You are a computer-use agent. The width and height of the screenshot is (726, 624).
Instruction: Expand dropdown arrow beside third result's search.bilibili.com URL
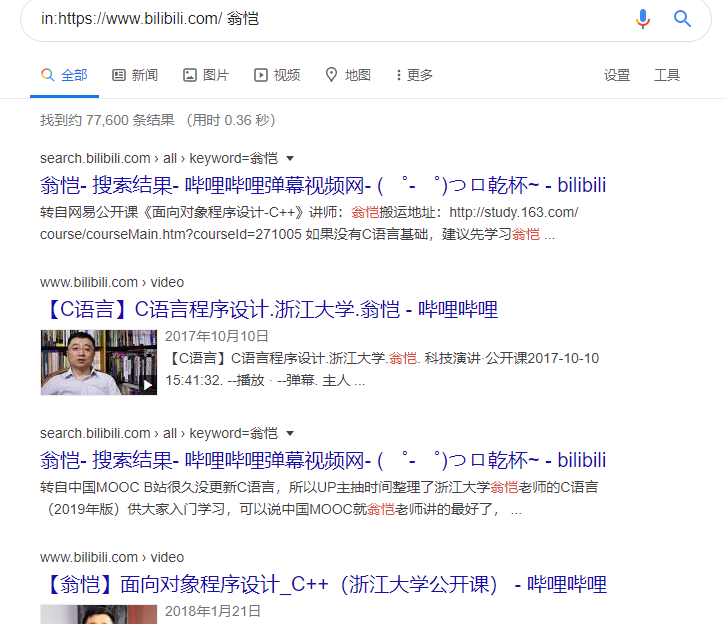[290, 434]
